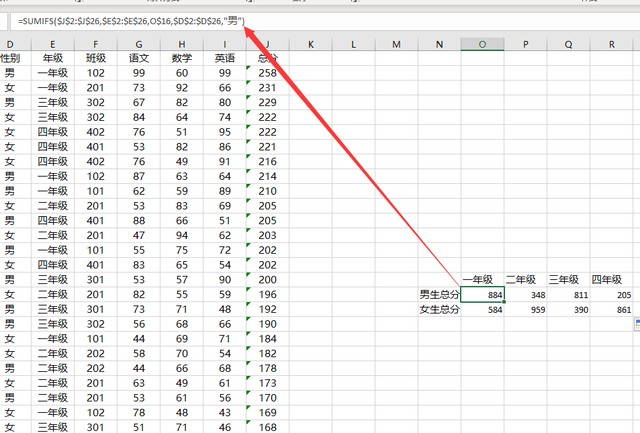Select total score cell 216

click(267, 162)
